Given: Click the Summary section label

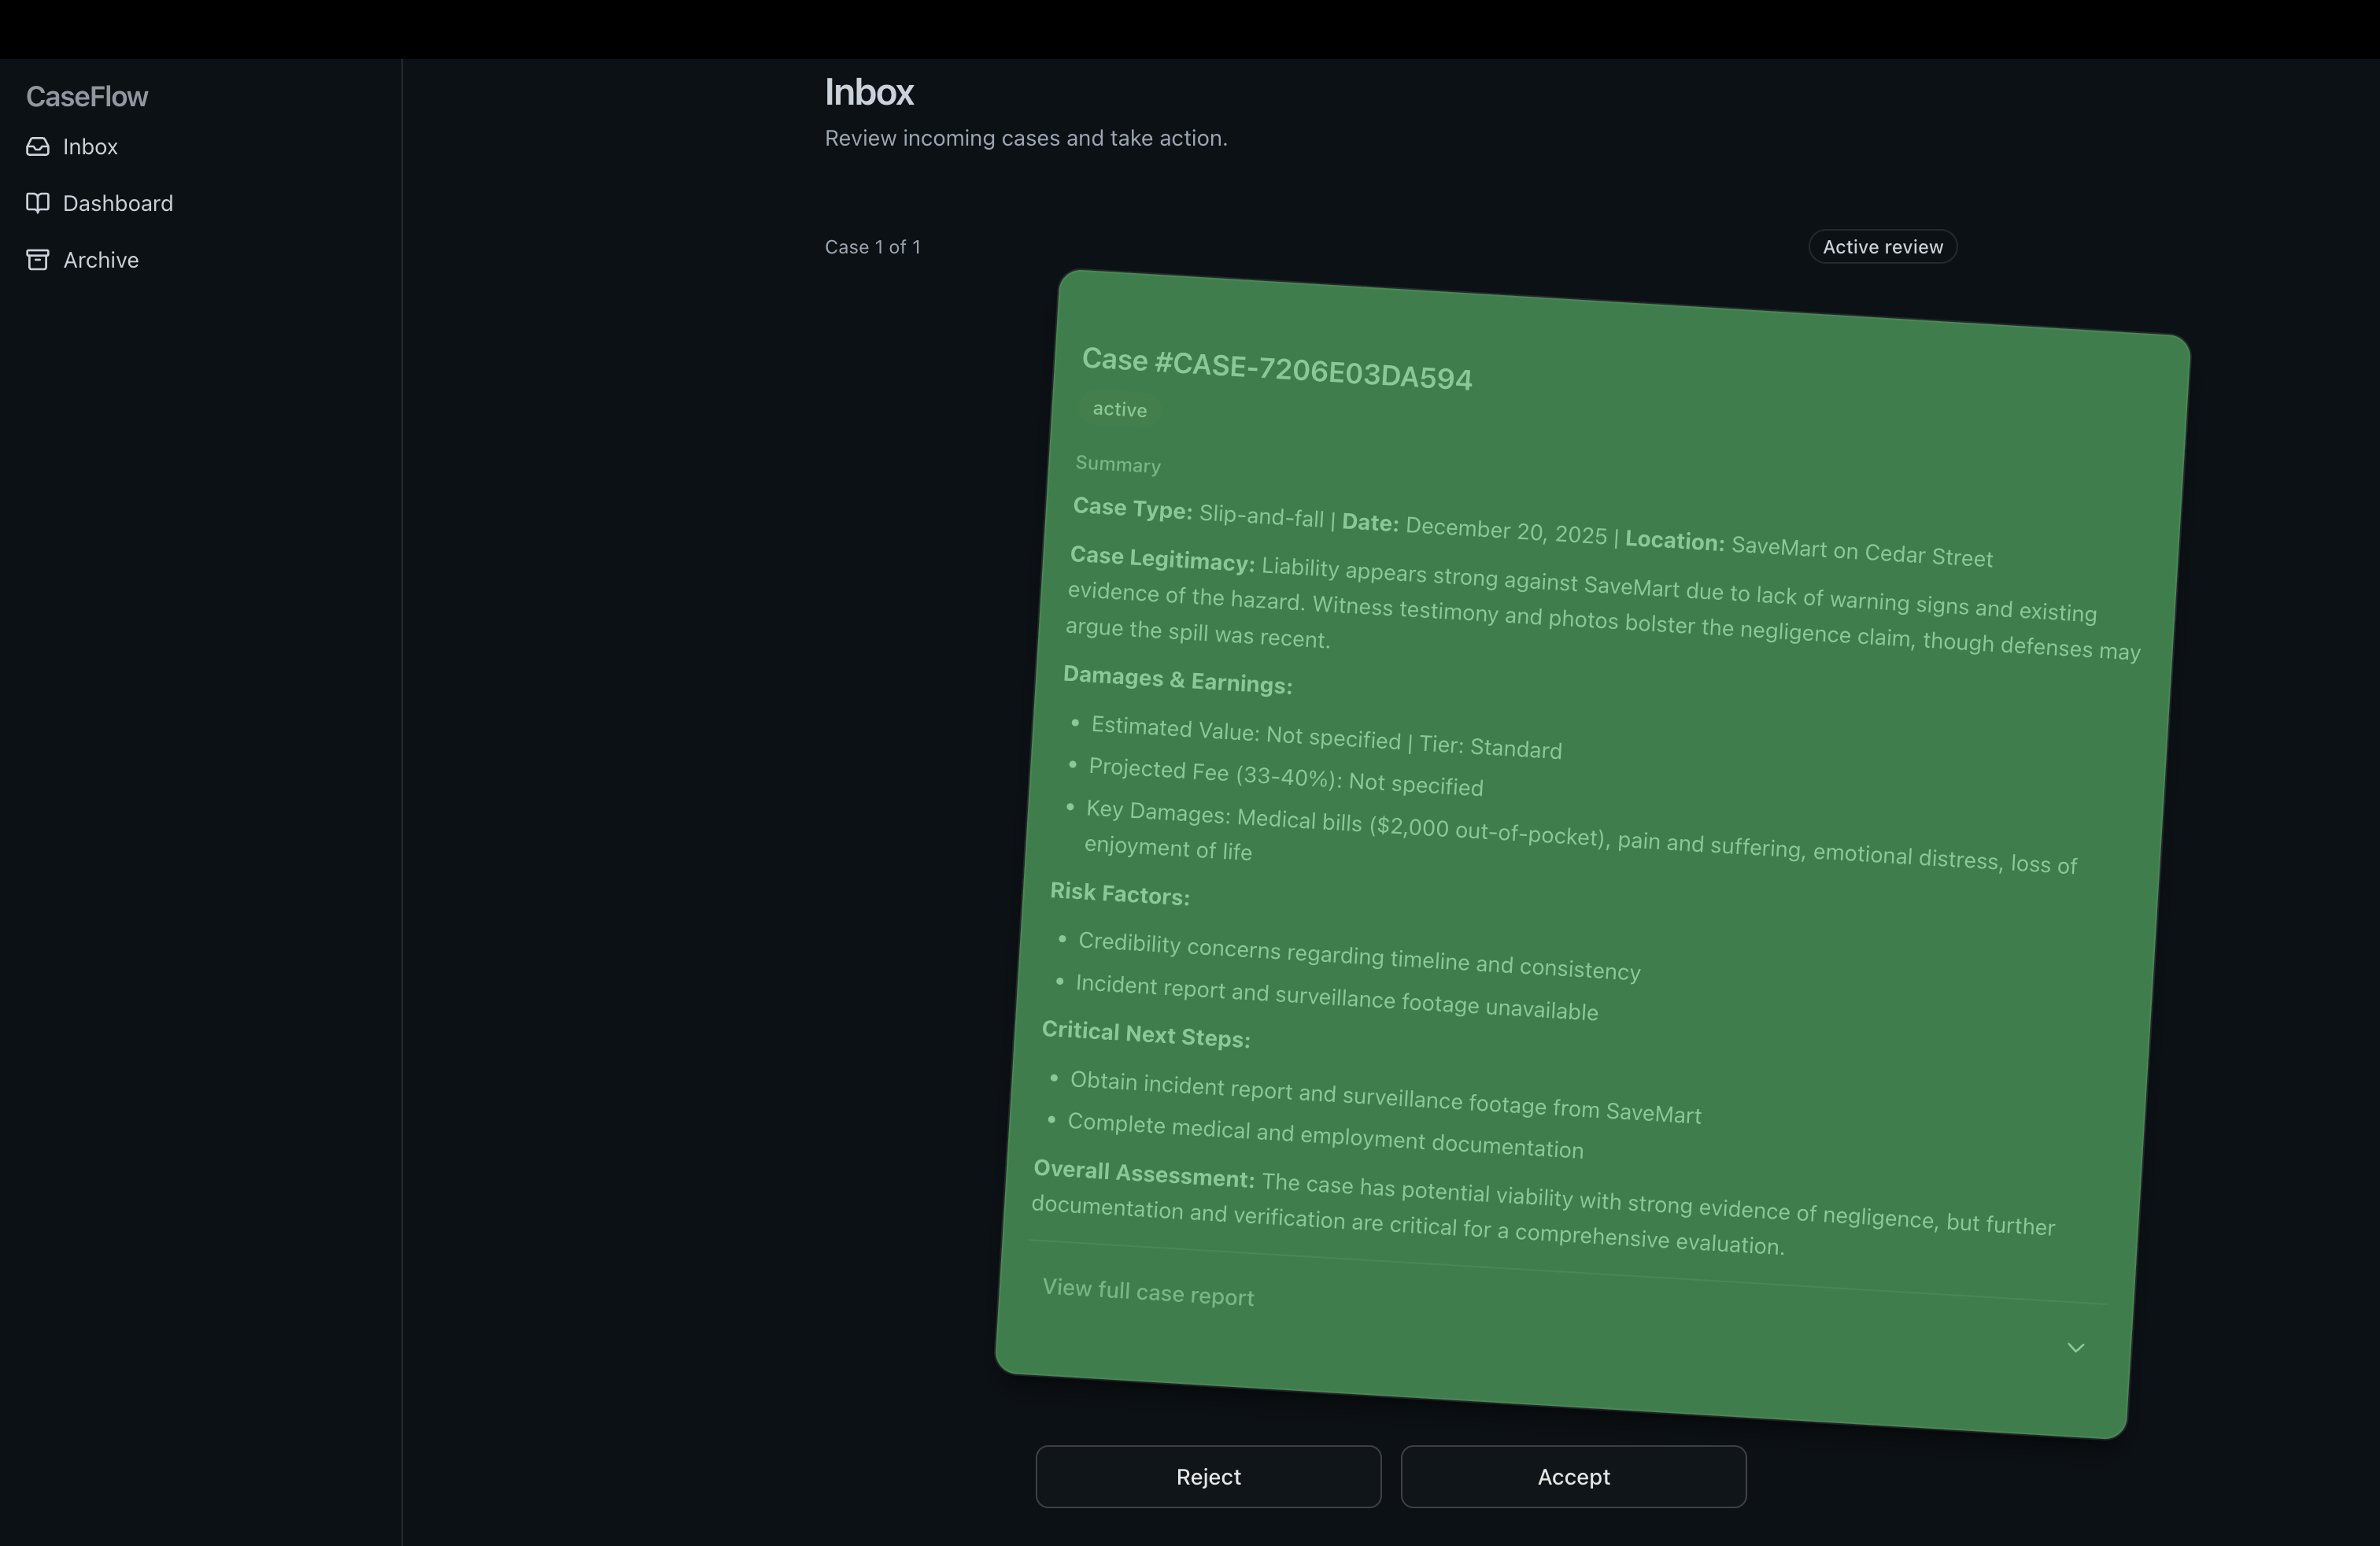Looking at the screenshot, I should (x=1117, y=464).
